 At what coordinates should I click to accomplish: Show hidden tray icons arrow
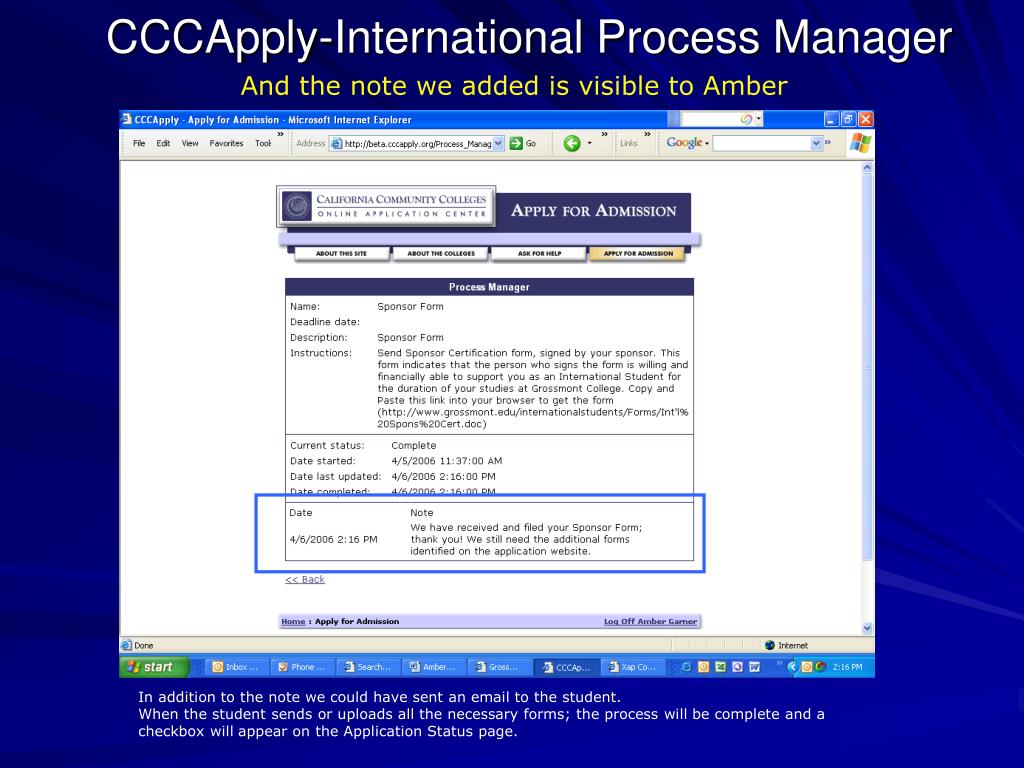pyautogui.click(x=793, y=667)
